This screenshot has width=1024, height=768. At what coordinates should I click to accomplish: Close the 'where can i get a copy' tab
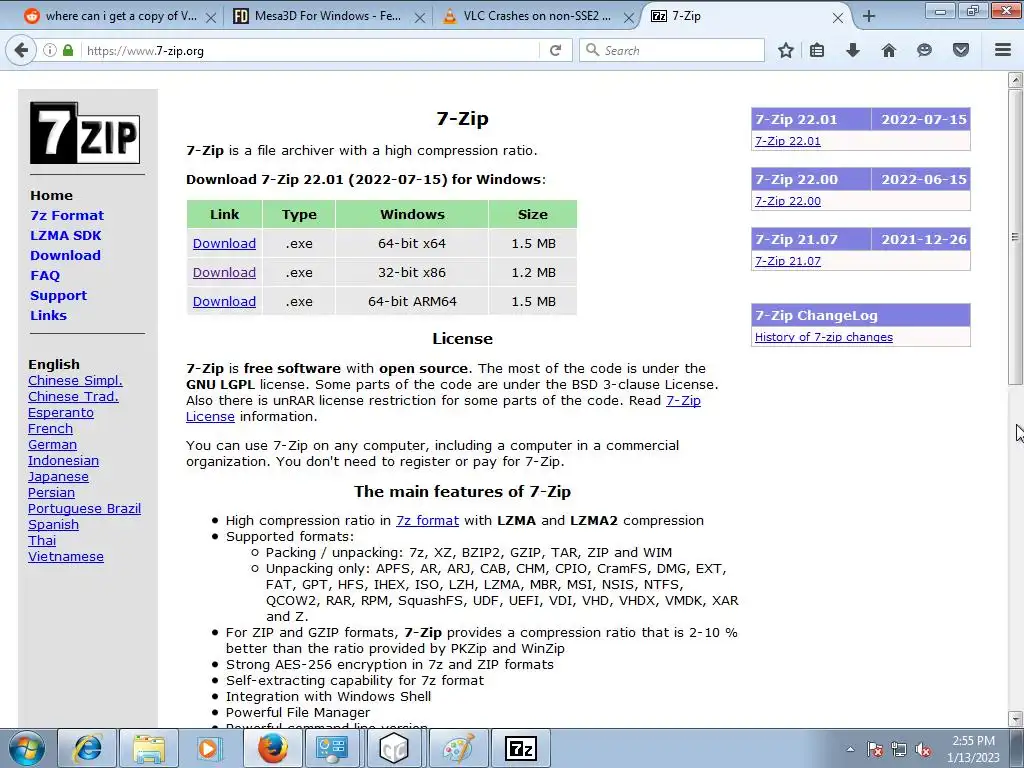coord(211,18)
